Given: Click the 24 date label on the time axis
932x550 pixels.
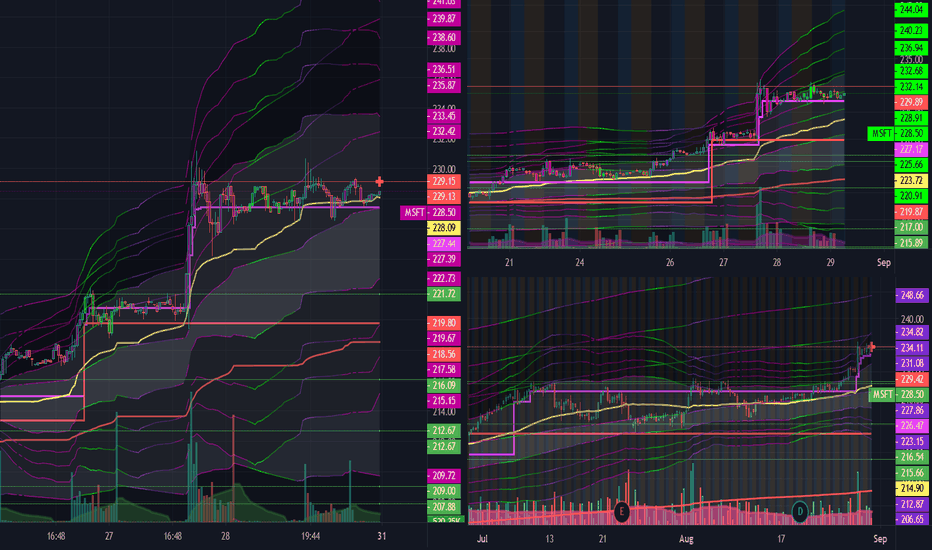Looking at the screenshot, I should tap(580, 262).
